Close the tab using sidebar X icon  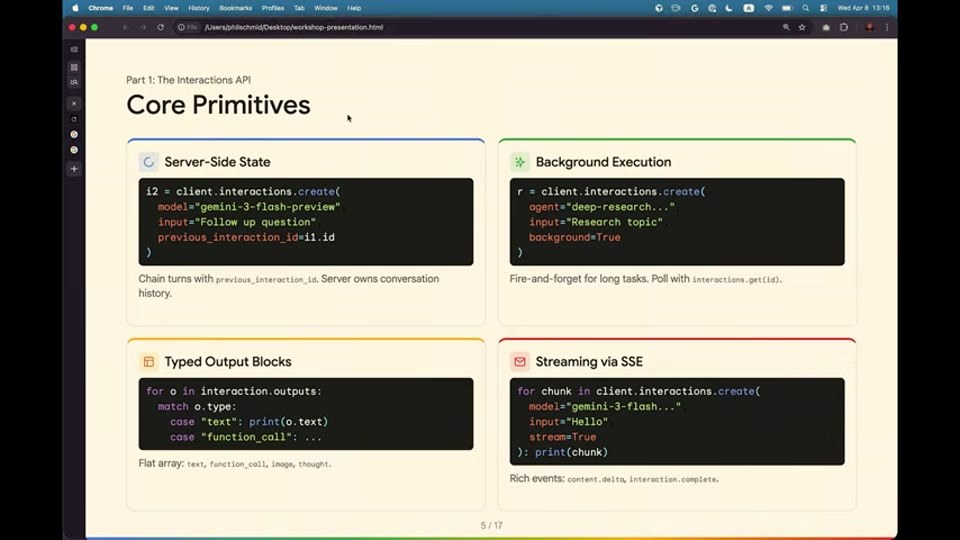point(74,103)
